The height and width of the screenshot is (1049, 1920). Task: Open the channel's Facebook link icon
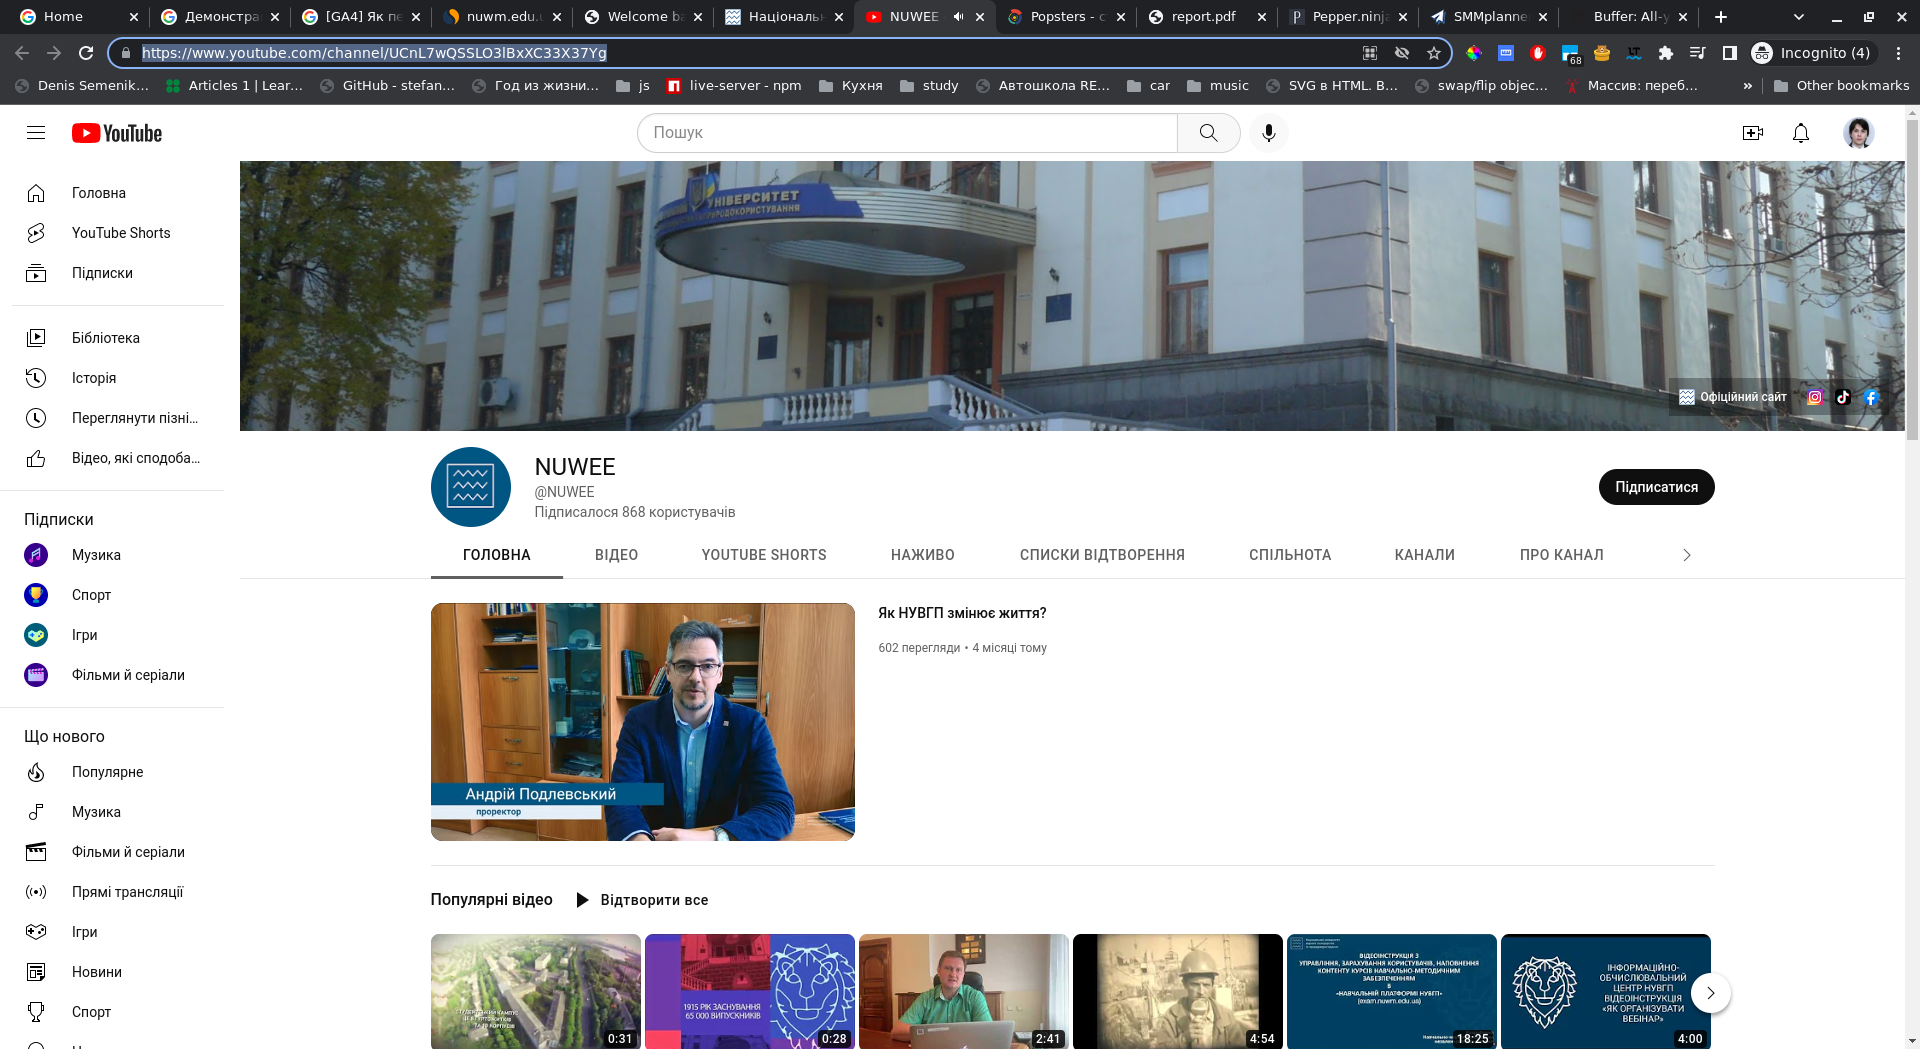(x=1871, y=397)
